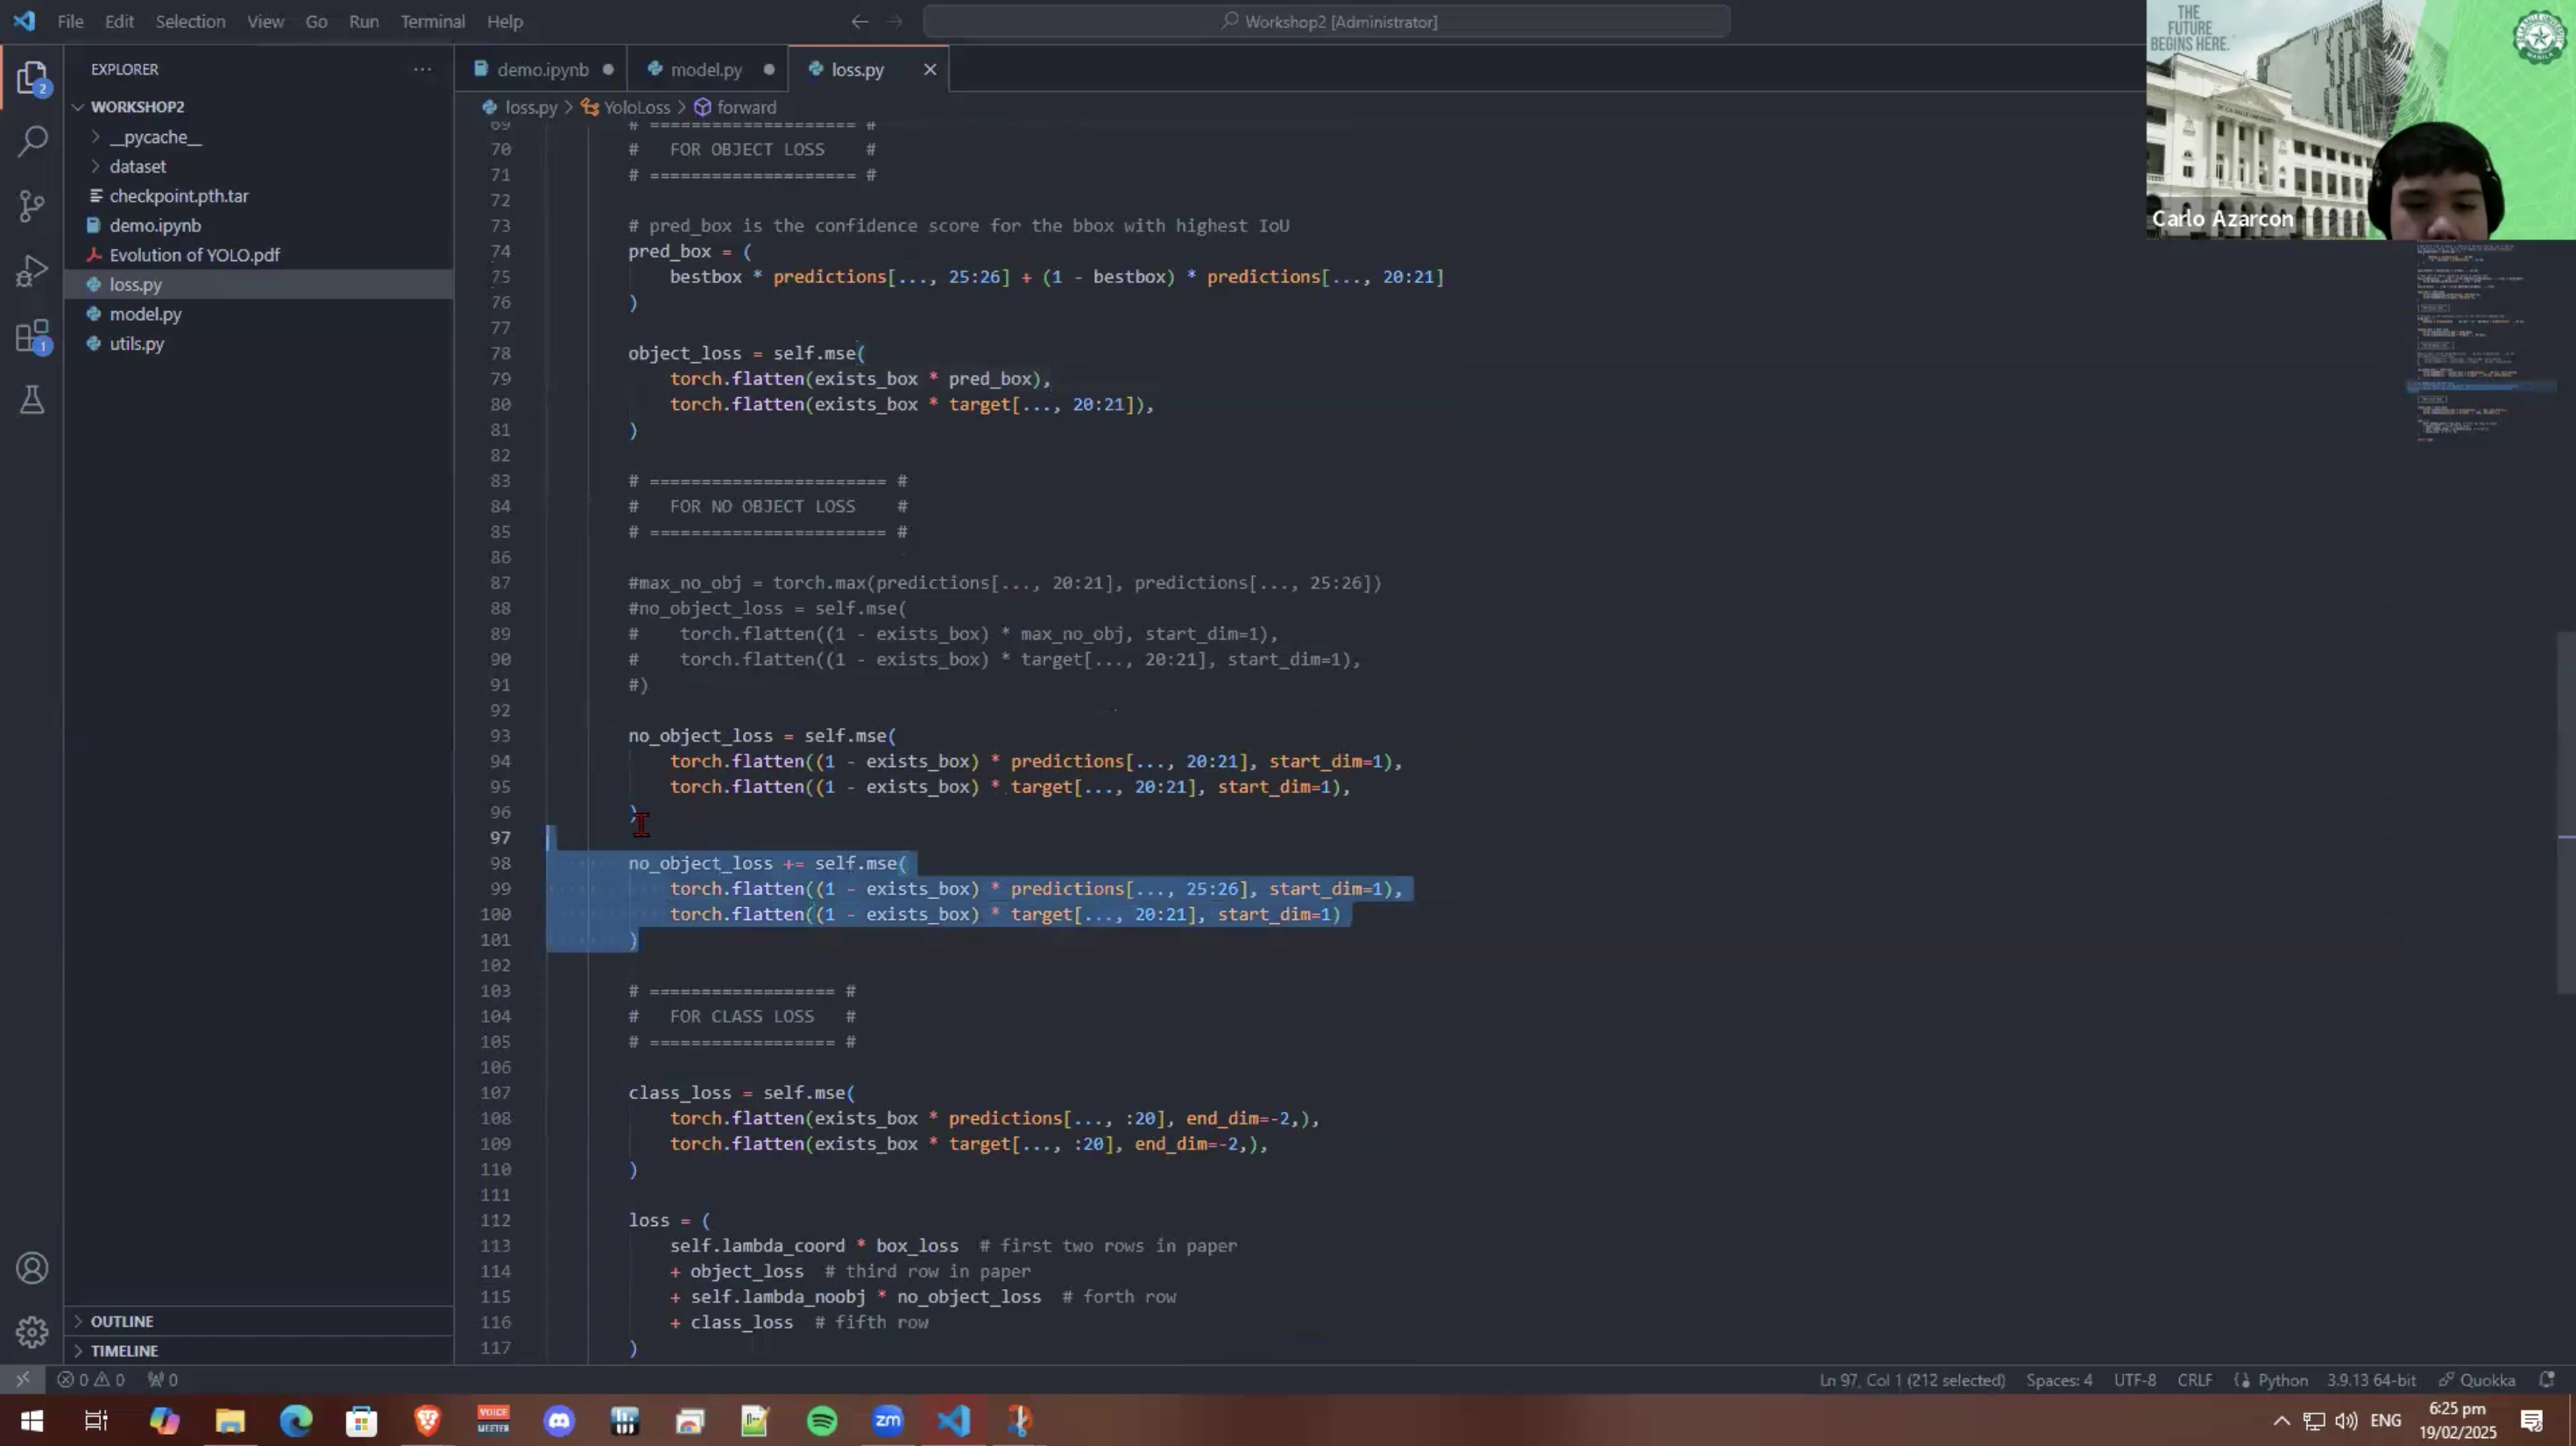
Task: Close the loss.py tab
Action: (x=930, y=69)
